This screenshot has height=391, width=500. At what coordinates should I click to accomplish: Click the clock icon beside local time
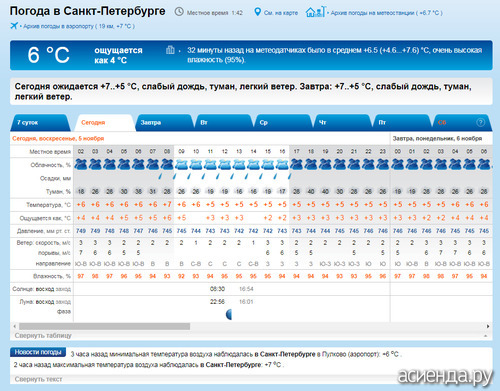pyautogui.click(x=179, y=12)
